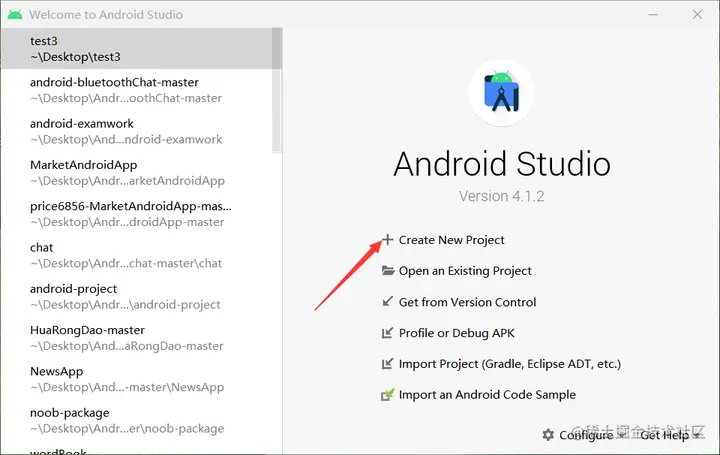This screenshot has width=720, height=455.
Task: Launch Profile or Debug APK
Action: (x=456, y=333)
